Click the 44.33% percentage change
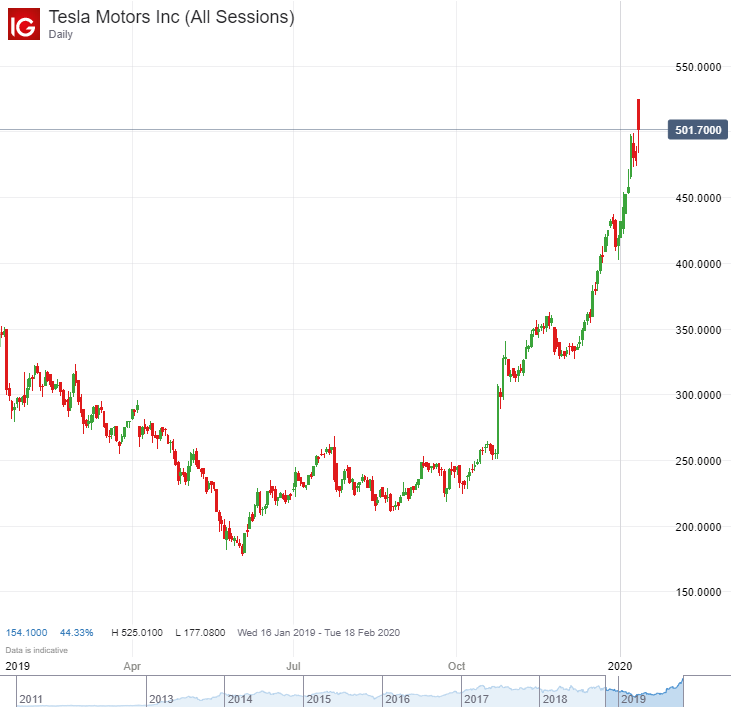 pyautogui.click(x=76, y=632)
